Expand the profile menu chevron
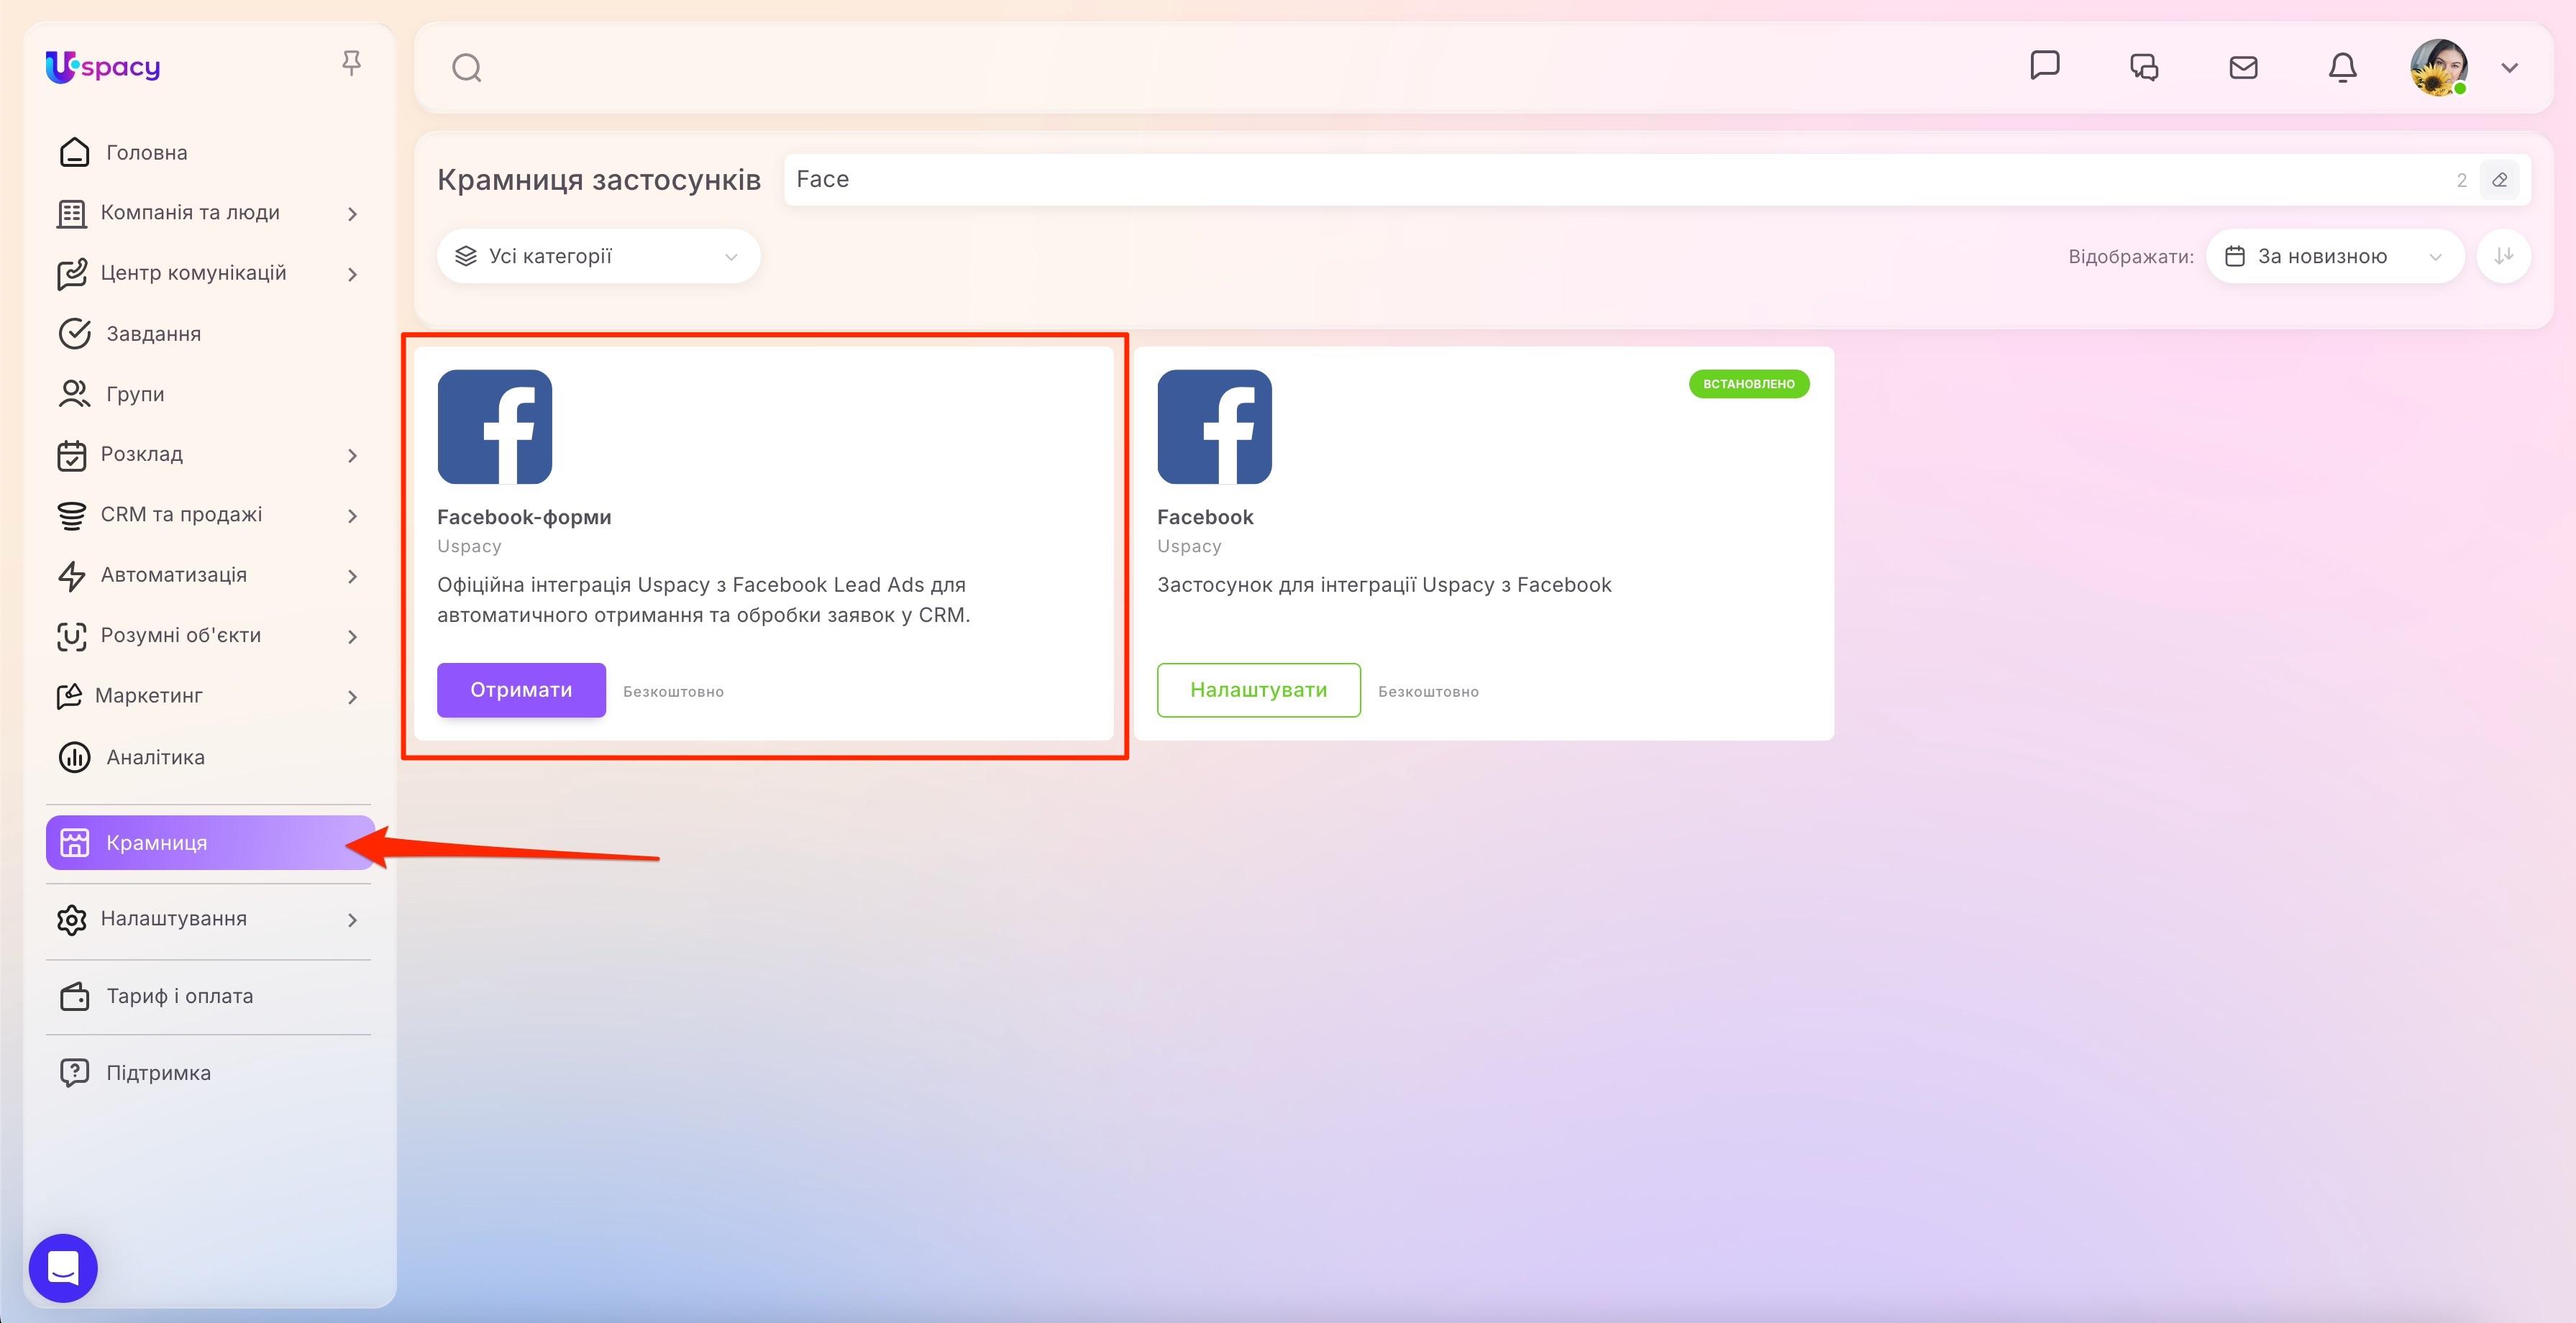The height and width of the screenshot is (1323, 2576). [x=2510, y=68]
